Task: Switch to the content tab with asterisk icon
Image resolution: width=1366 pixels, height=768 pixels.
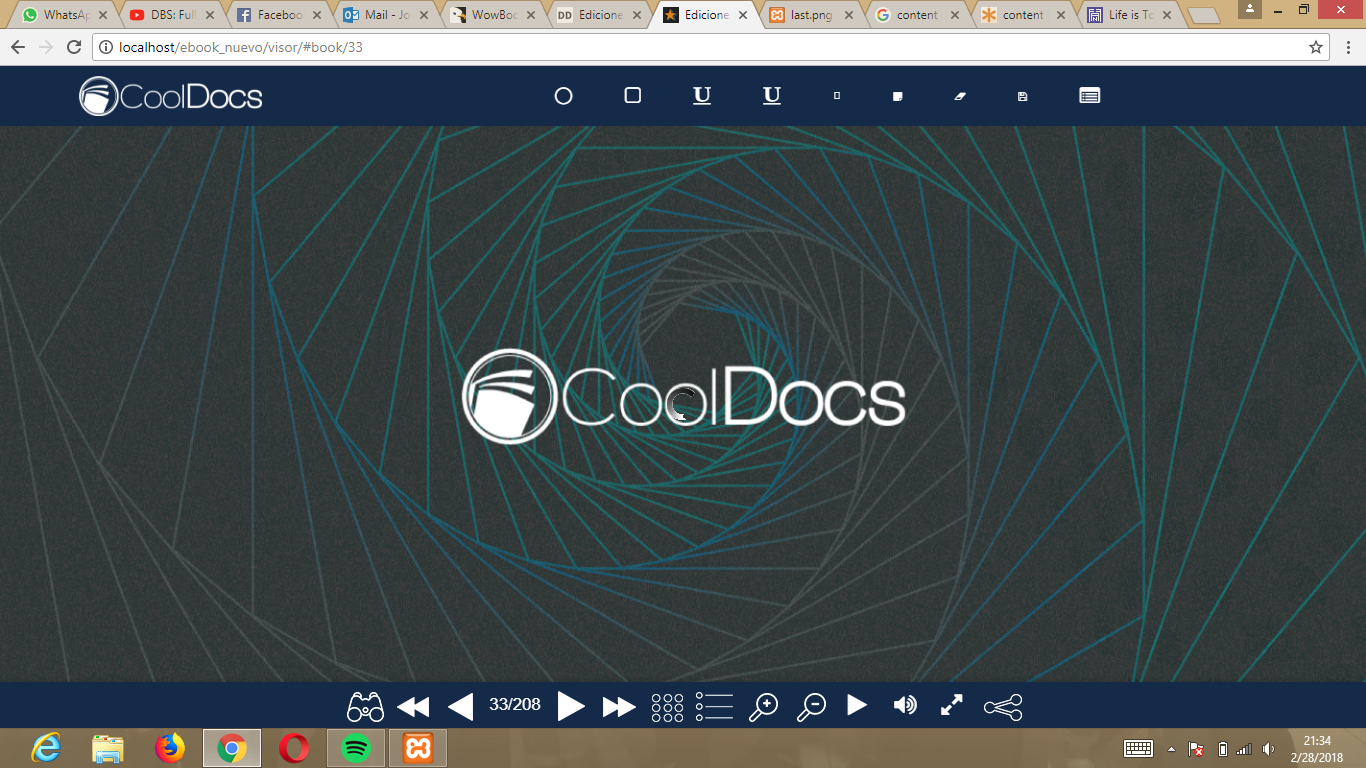Action: 1024,15
